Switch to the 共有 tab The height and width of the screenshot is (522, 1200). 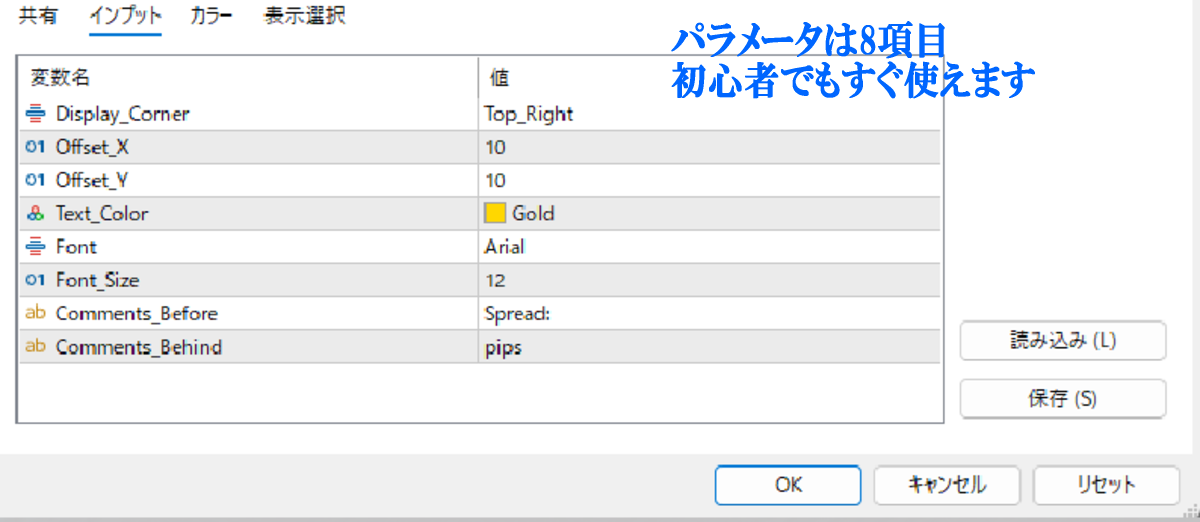tap(38, 16)
